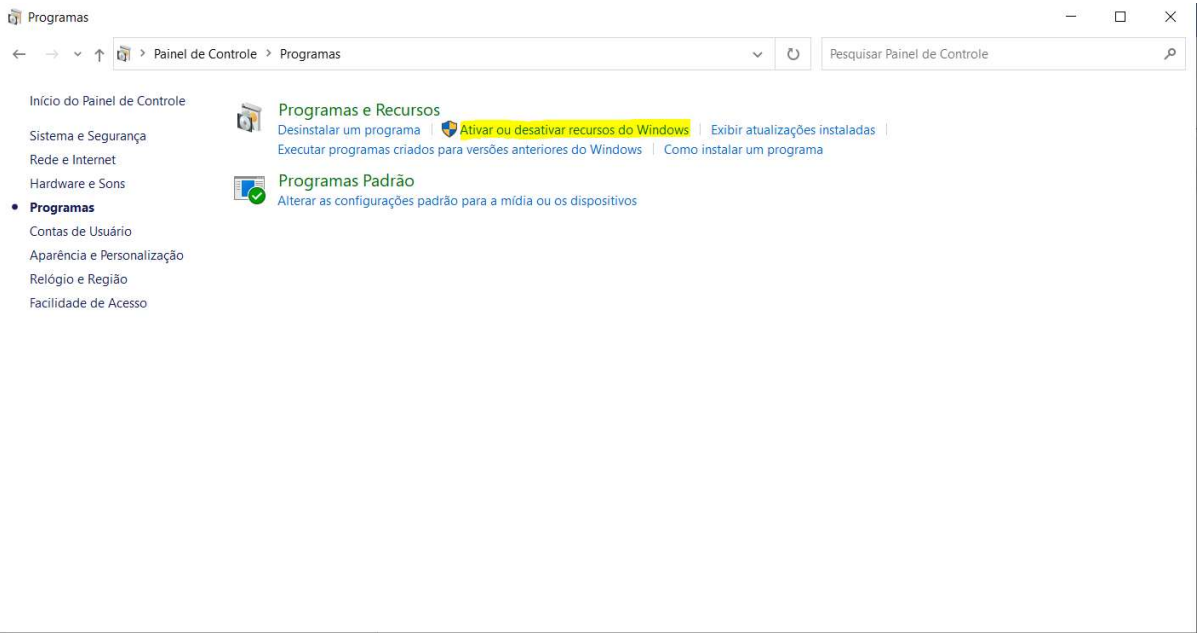Image resolution: width=1201 pixels, height=633 pixels.
Task: Open Relógio e Região category
Action: 79,280
